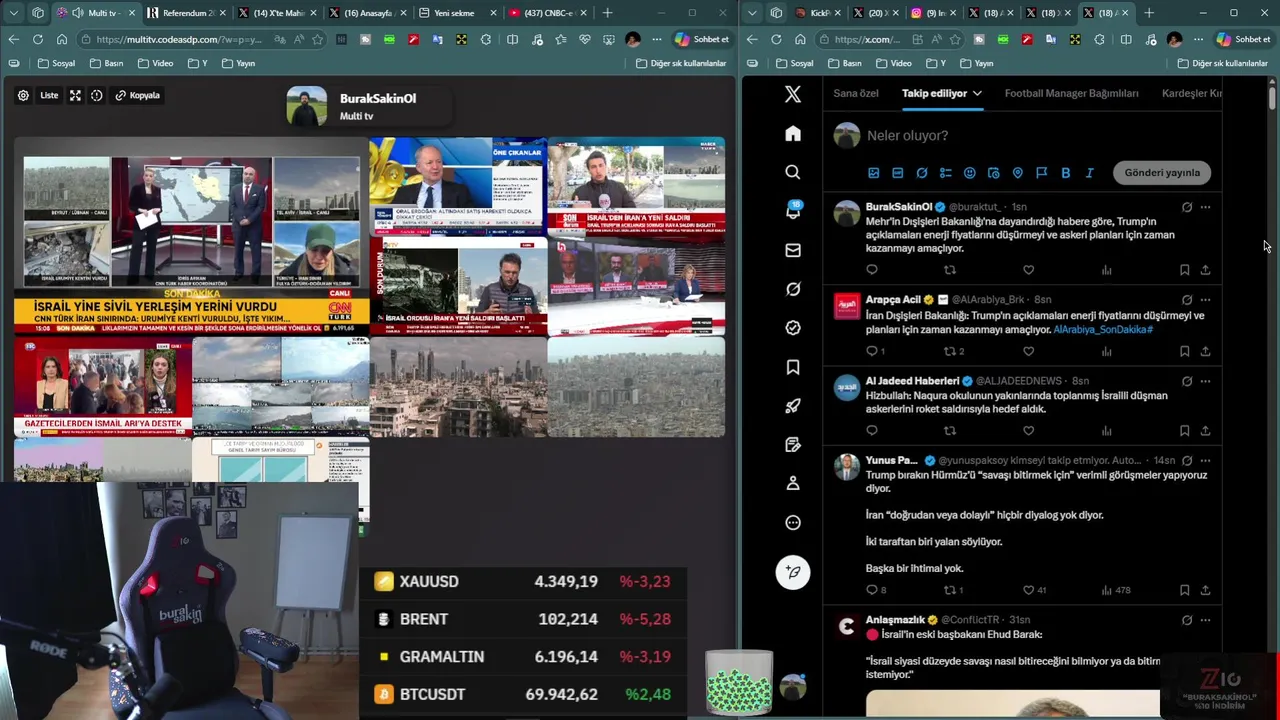Click Sohbet et Copilot button in left browser

(x=702, y=39)
